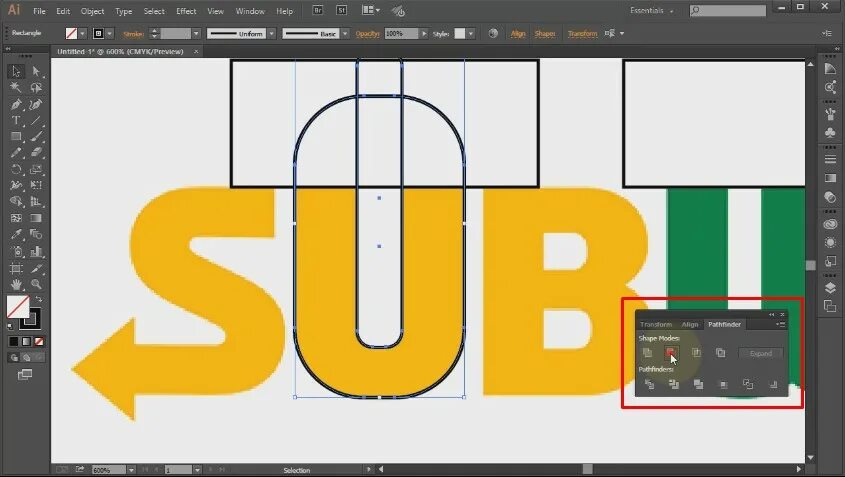Switch to Align panel tab
This screenshot has width=845, height=477.
690,324
